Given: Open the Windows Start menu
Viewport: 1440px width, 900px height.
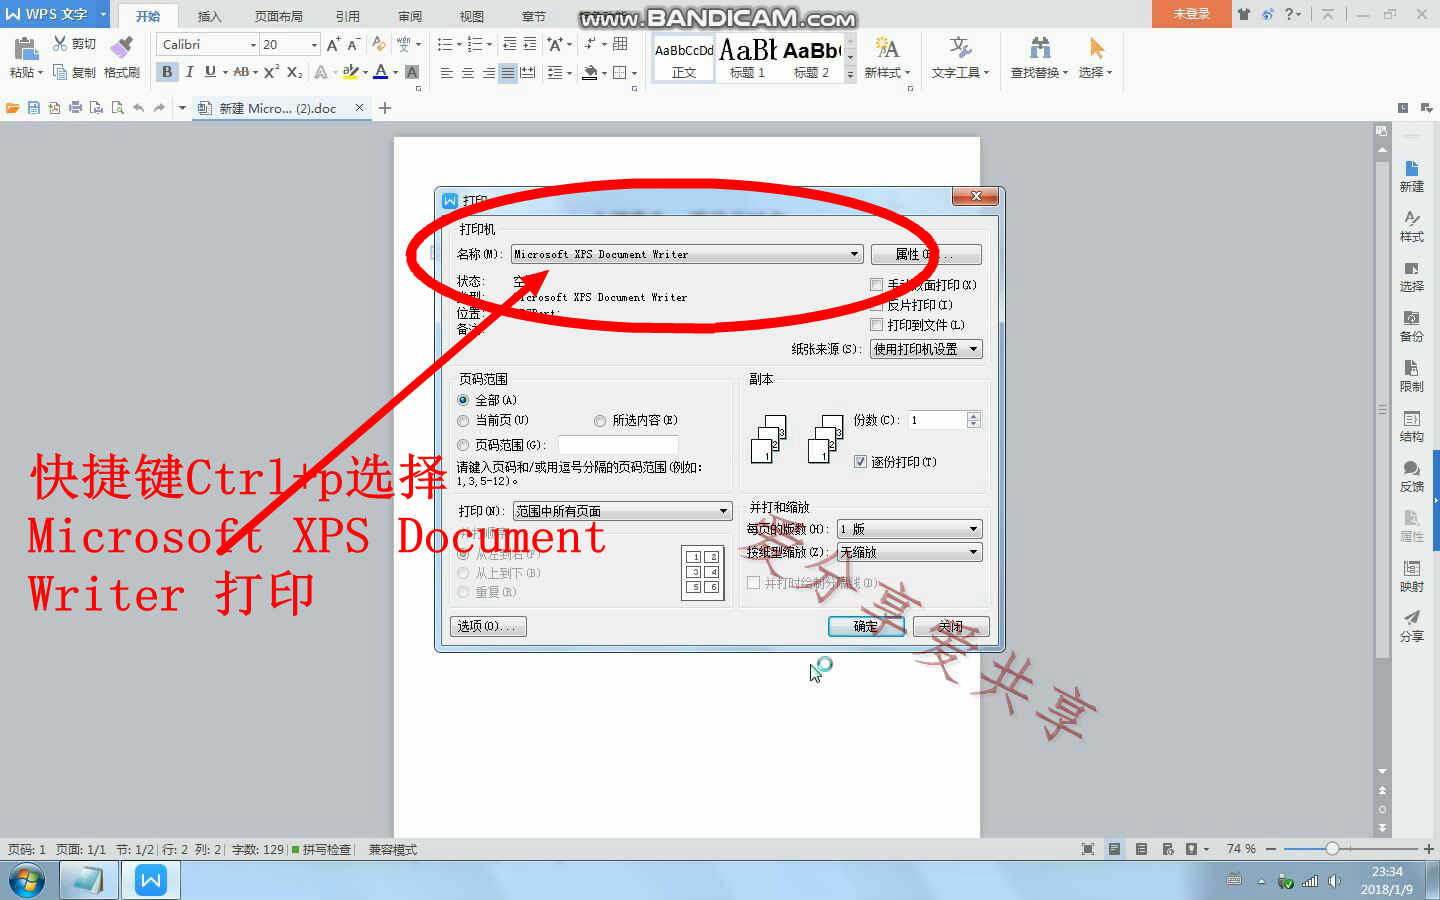Looking at the screenshot, I should click(x=27, y=881).
